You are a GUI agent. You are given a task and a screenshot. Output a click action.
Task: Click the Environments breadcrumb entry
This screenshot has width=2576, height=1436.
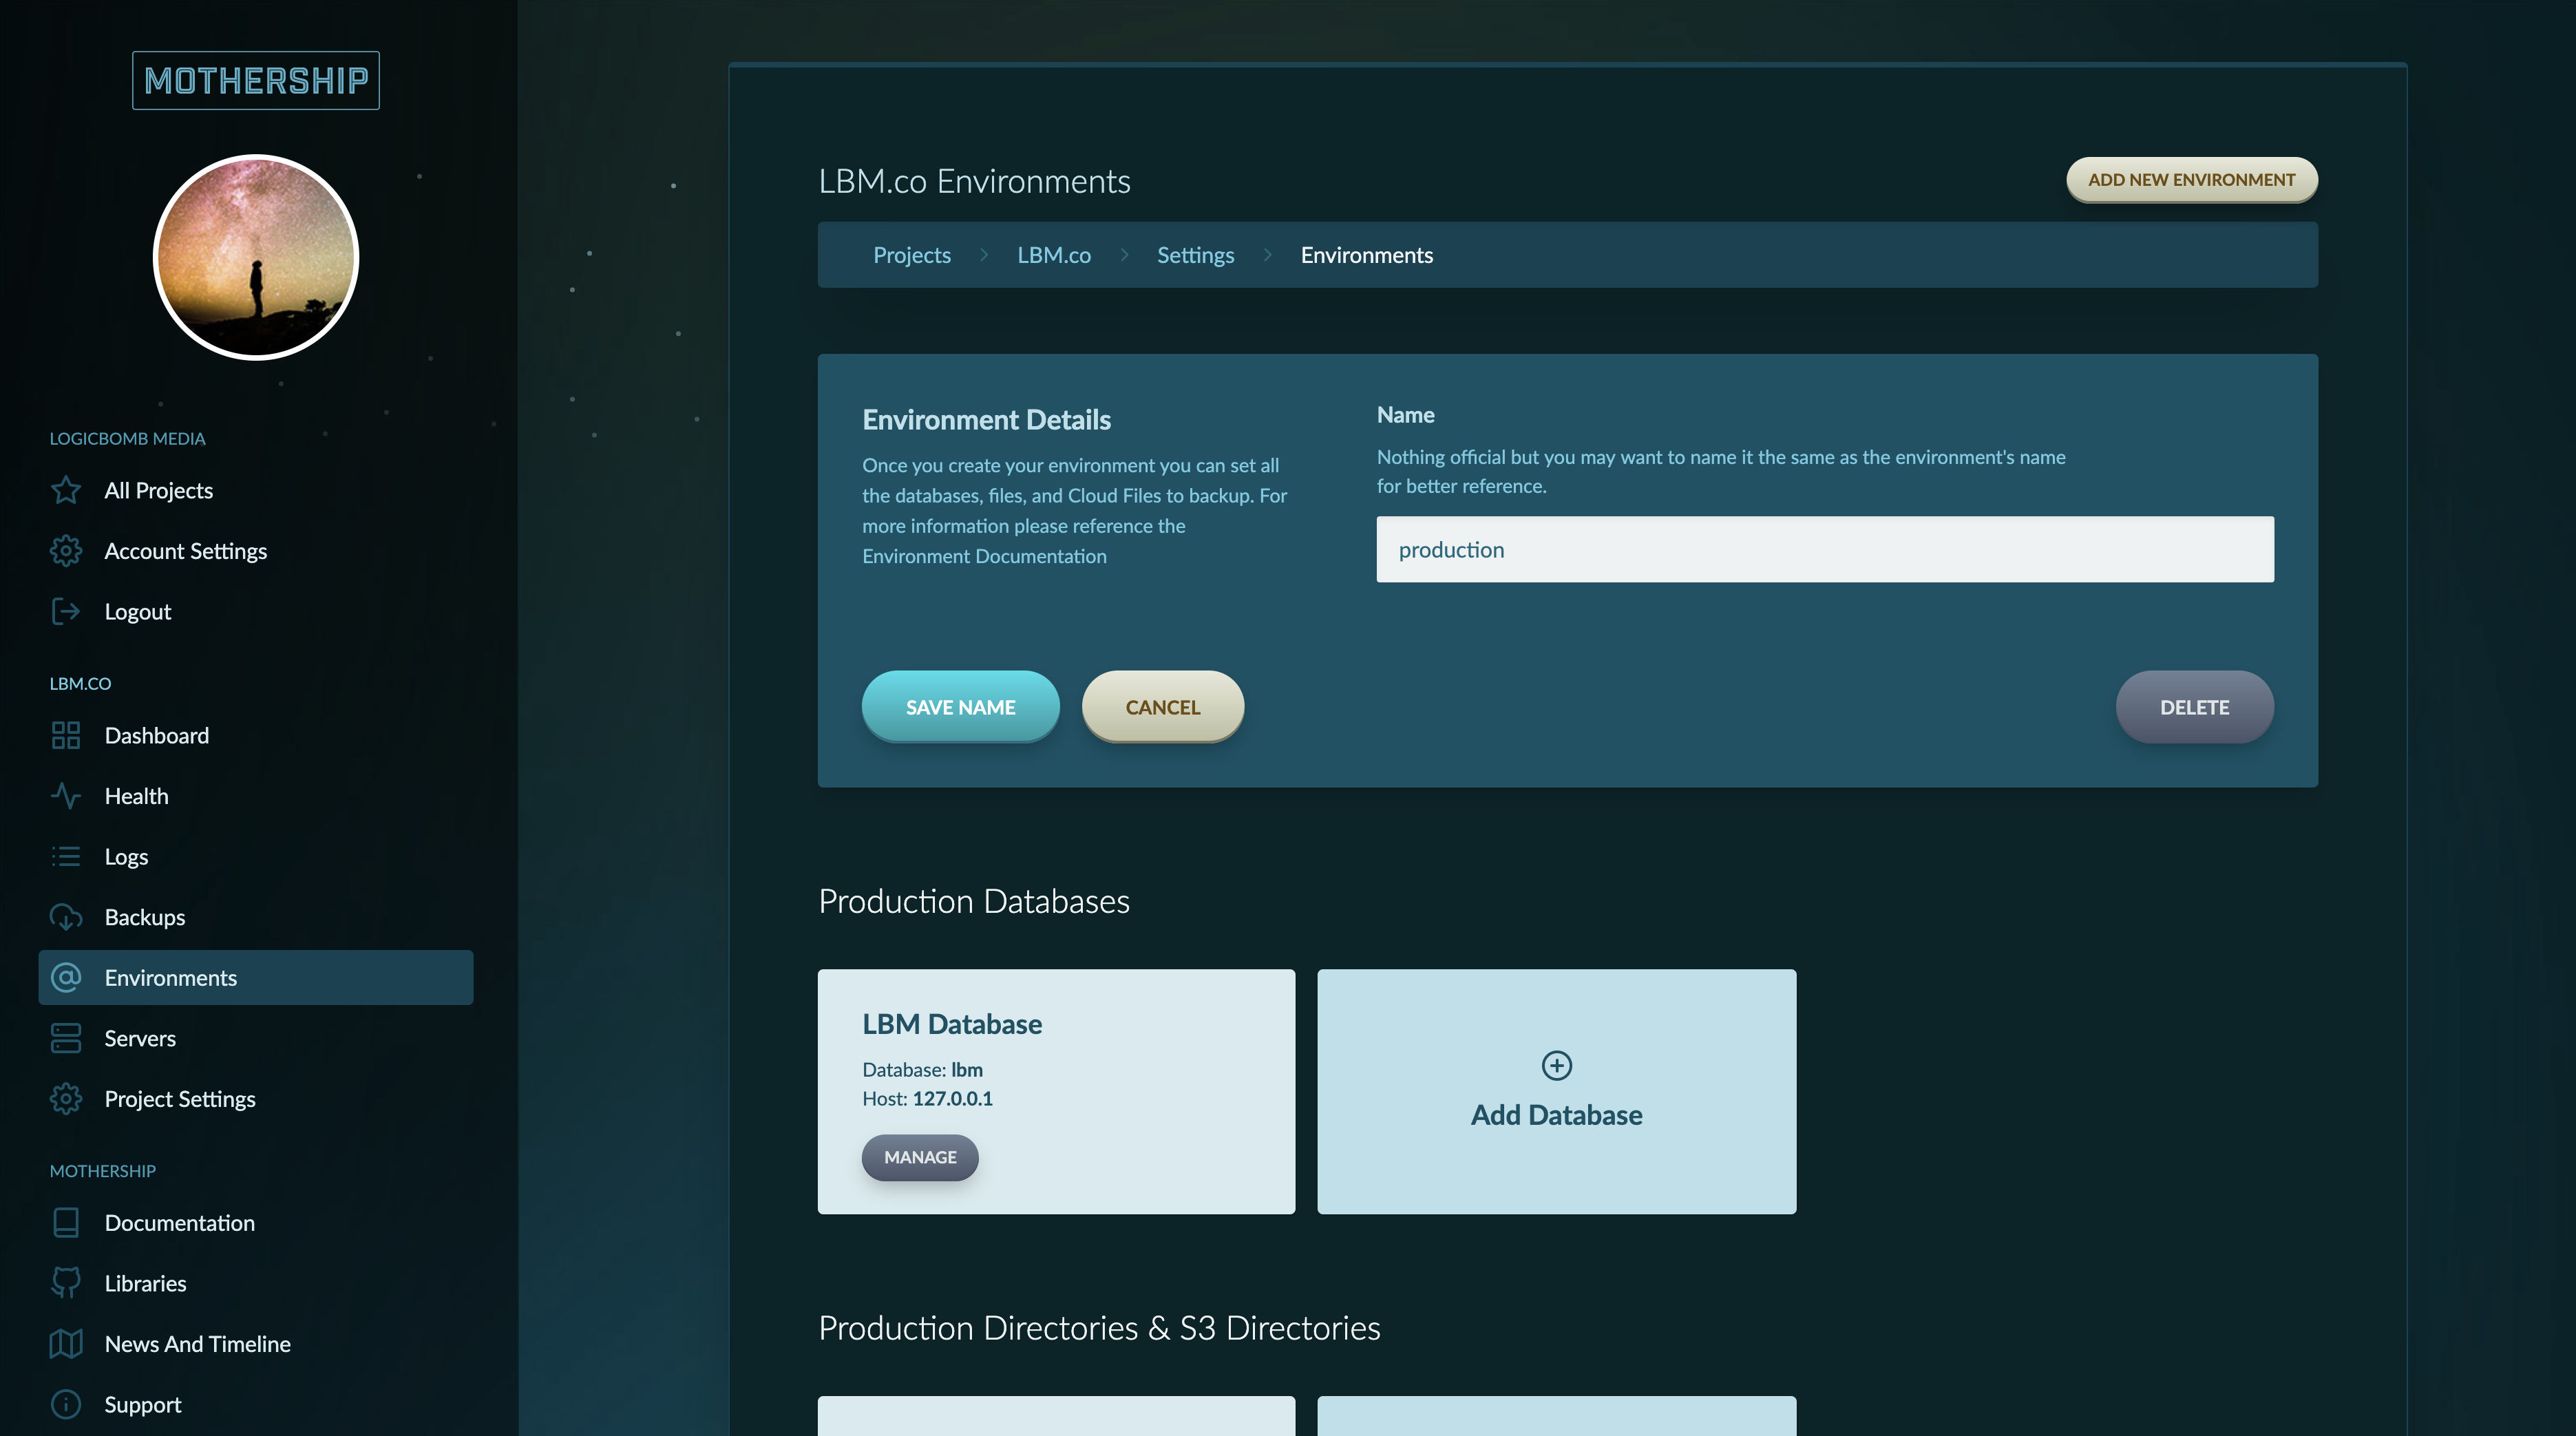[1366, 255]
